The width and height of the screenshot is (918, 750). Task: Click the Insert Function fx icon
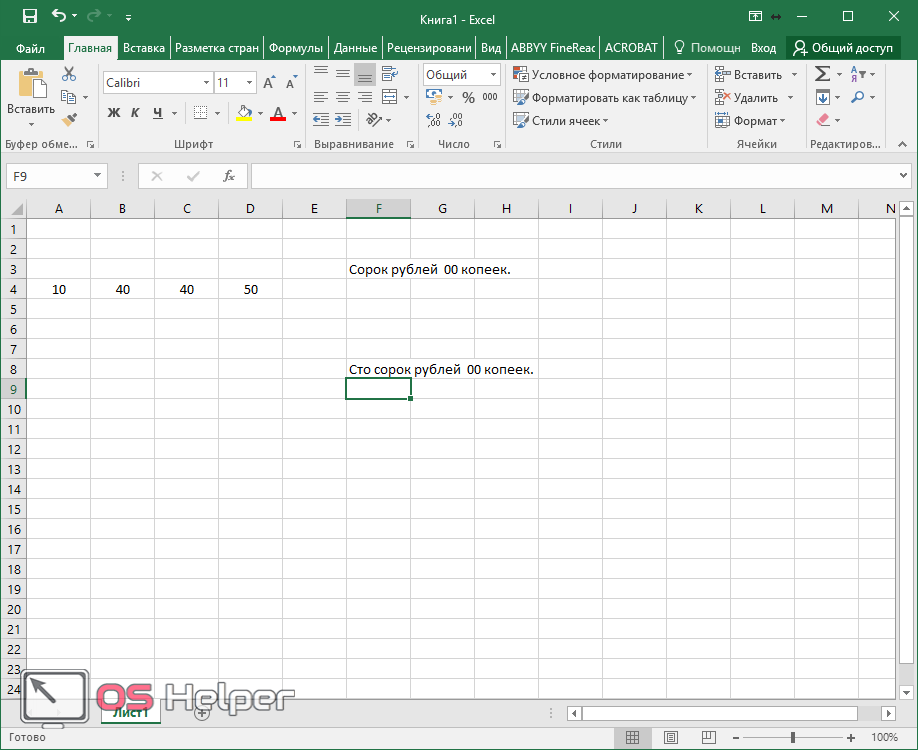(229, 176)
